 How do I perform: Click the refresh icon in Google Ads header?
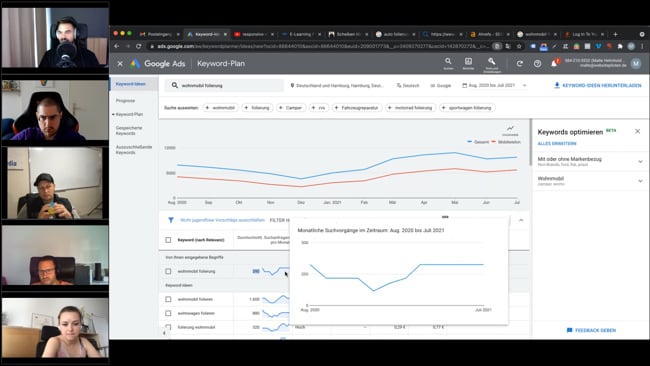point(520,63)
